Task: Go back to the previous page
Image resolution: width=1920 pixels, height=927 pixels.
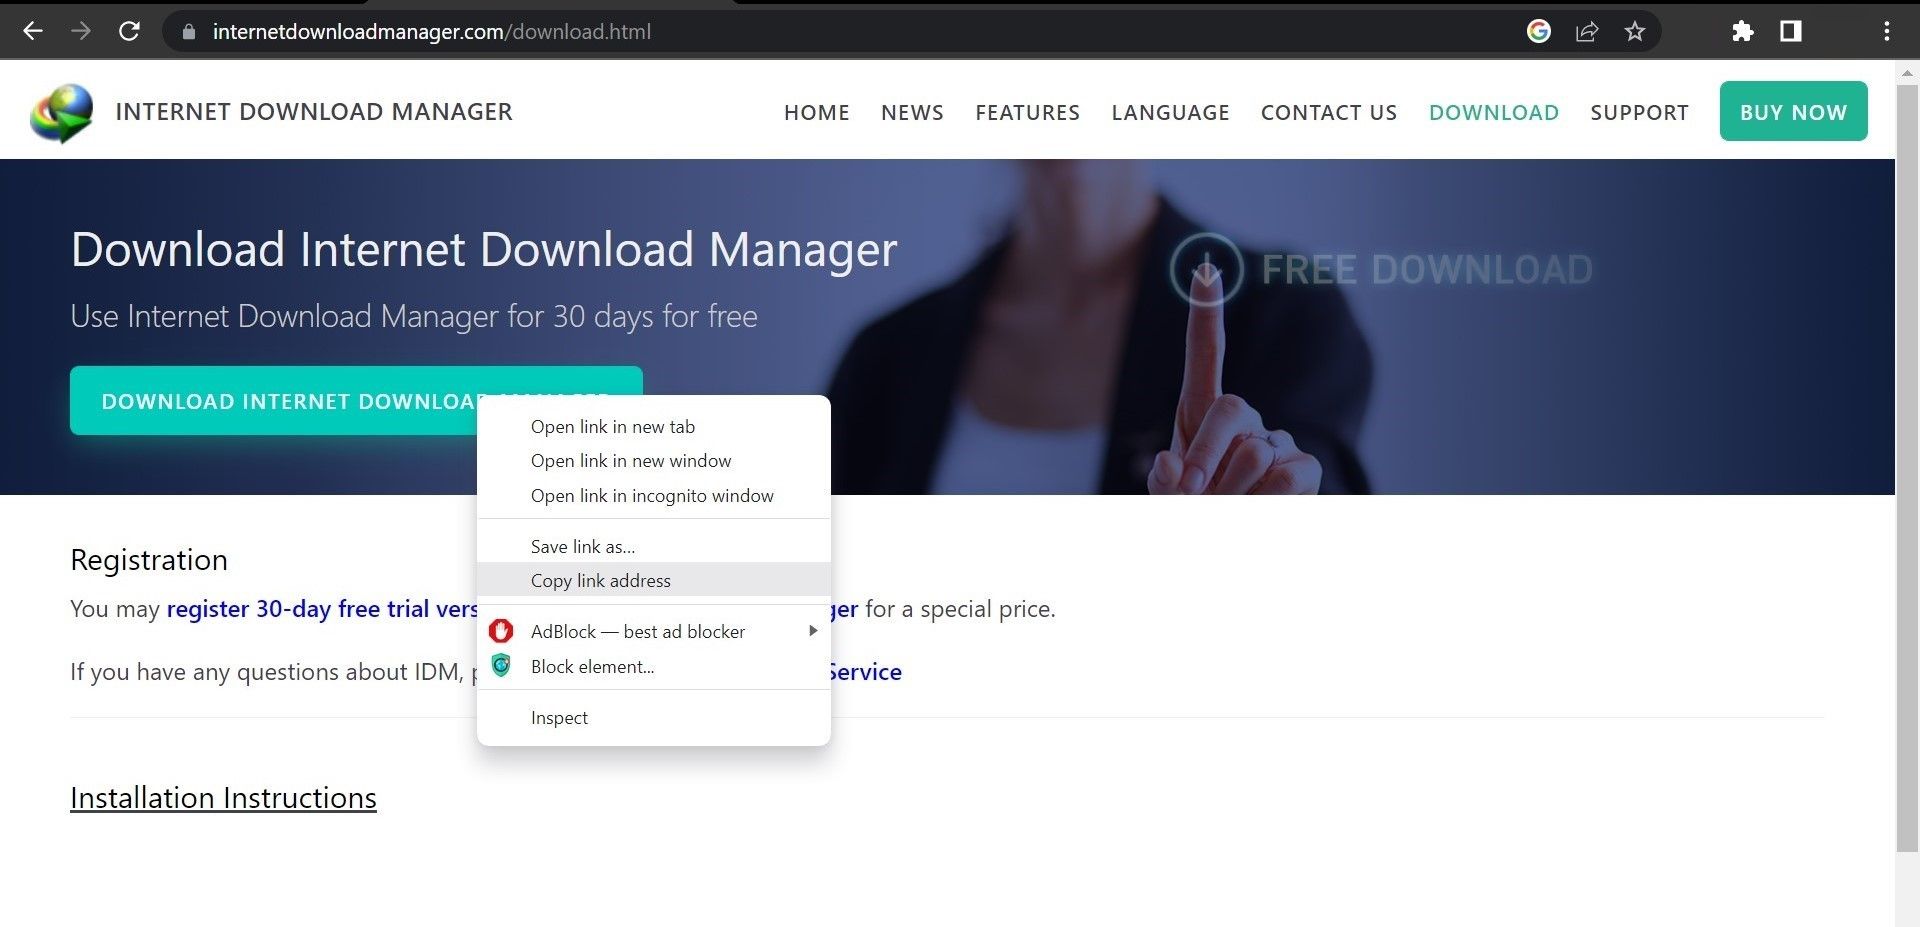Action: click(x=33, y=31)
